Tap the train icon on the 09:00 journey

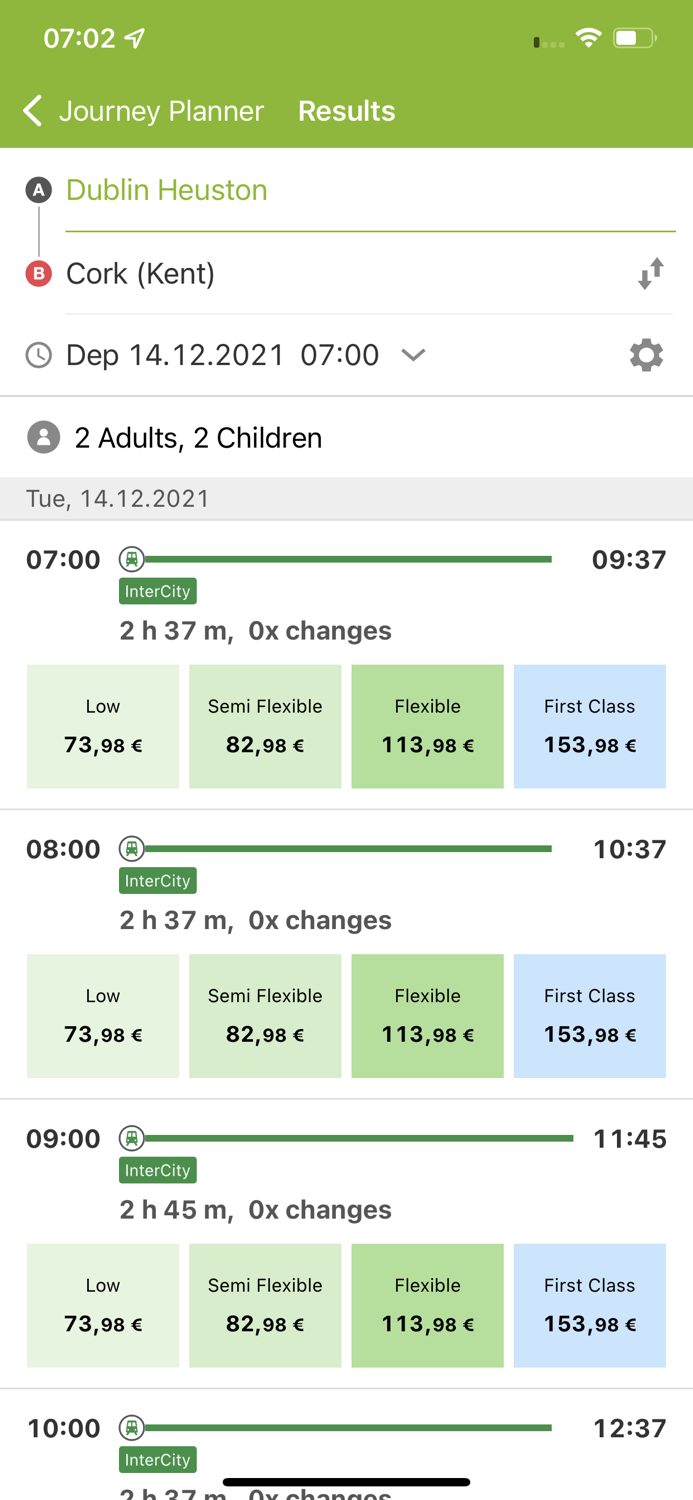(x=131, y=1138)
